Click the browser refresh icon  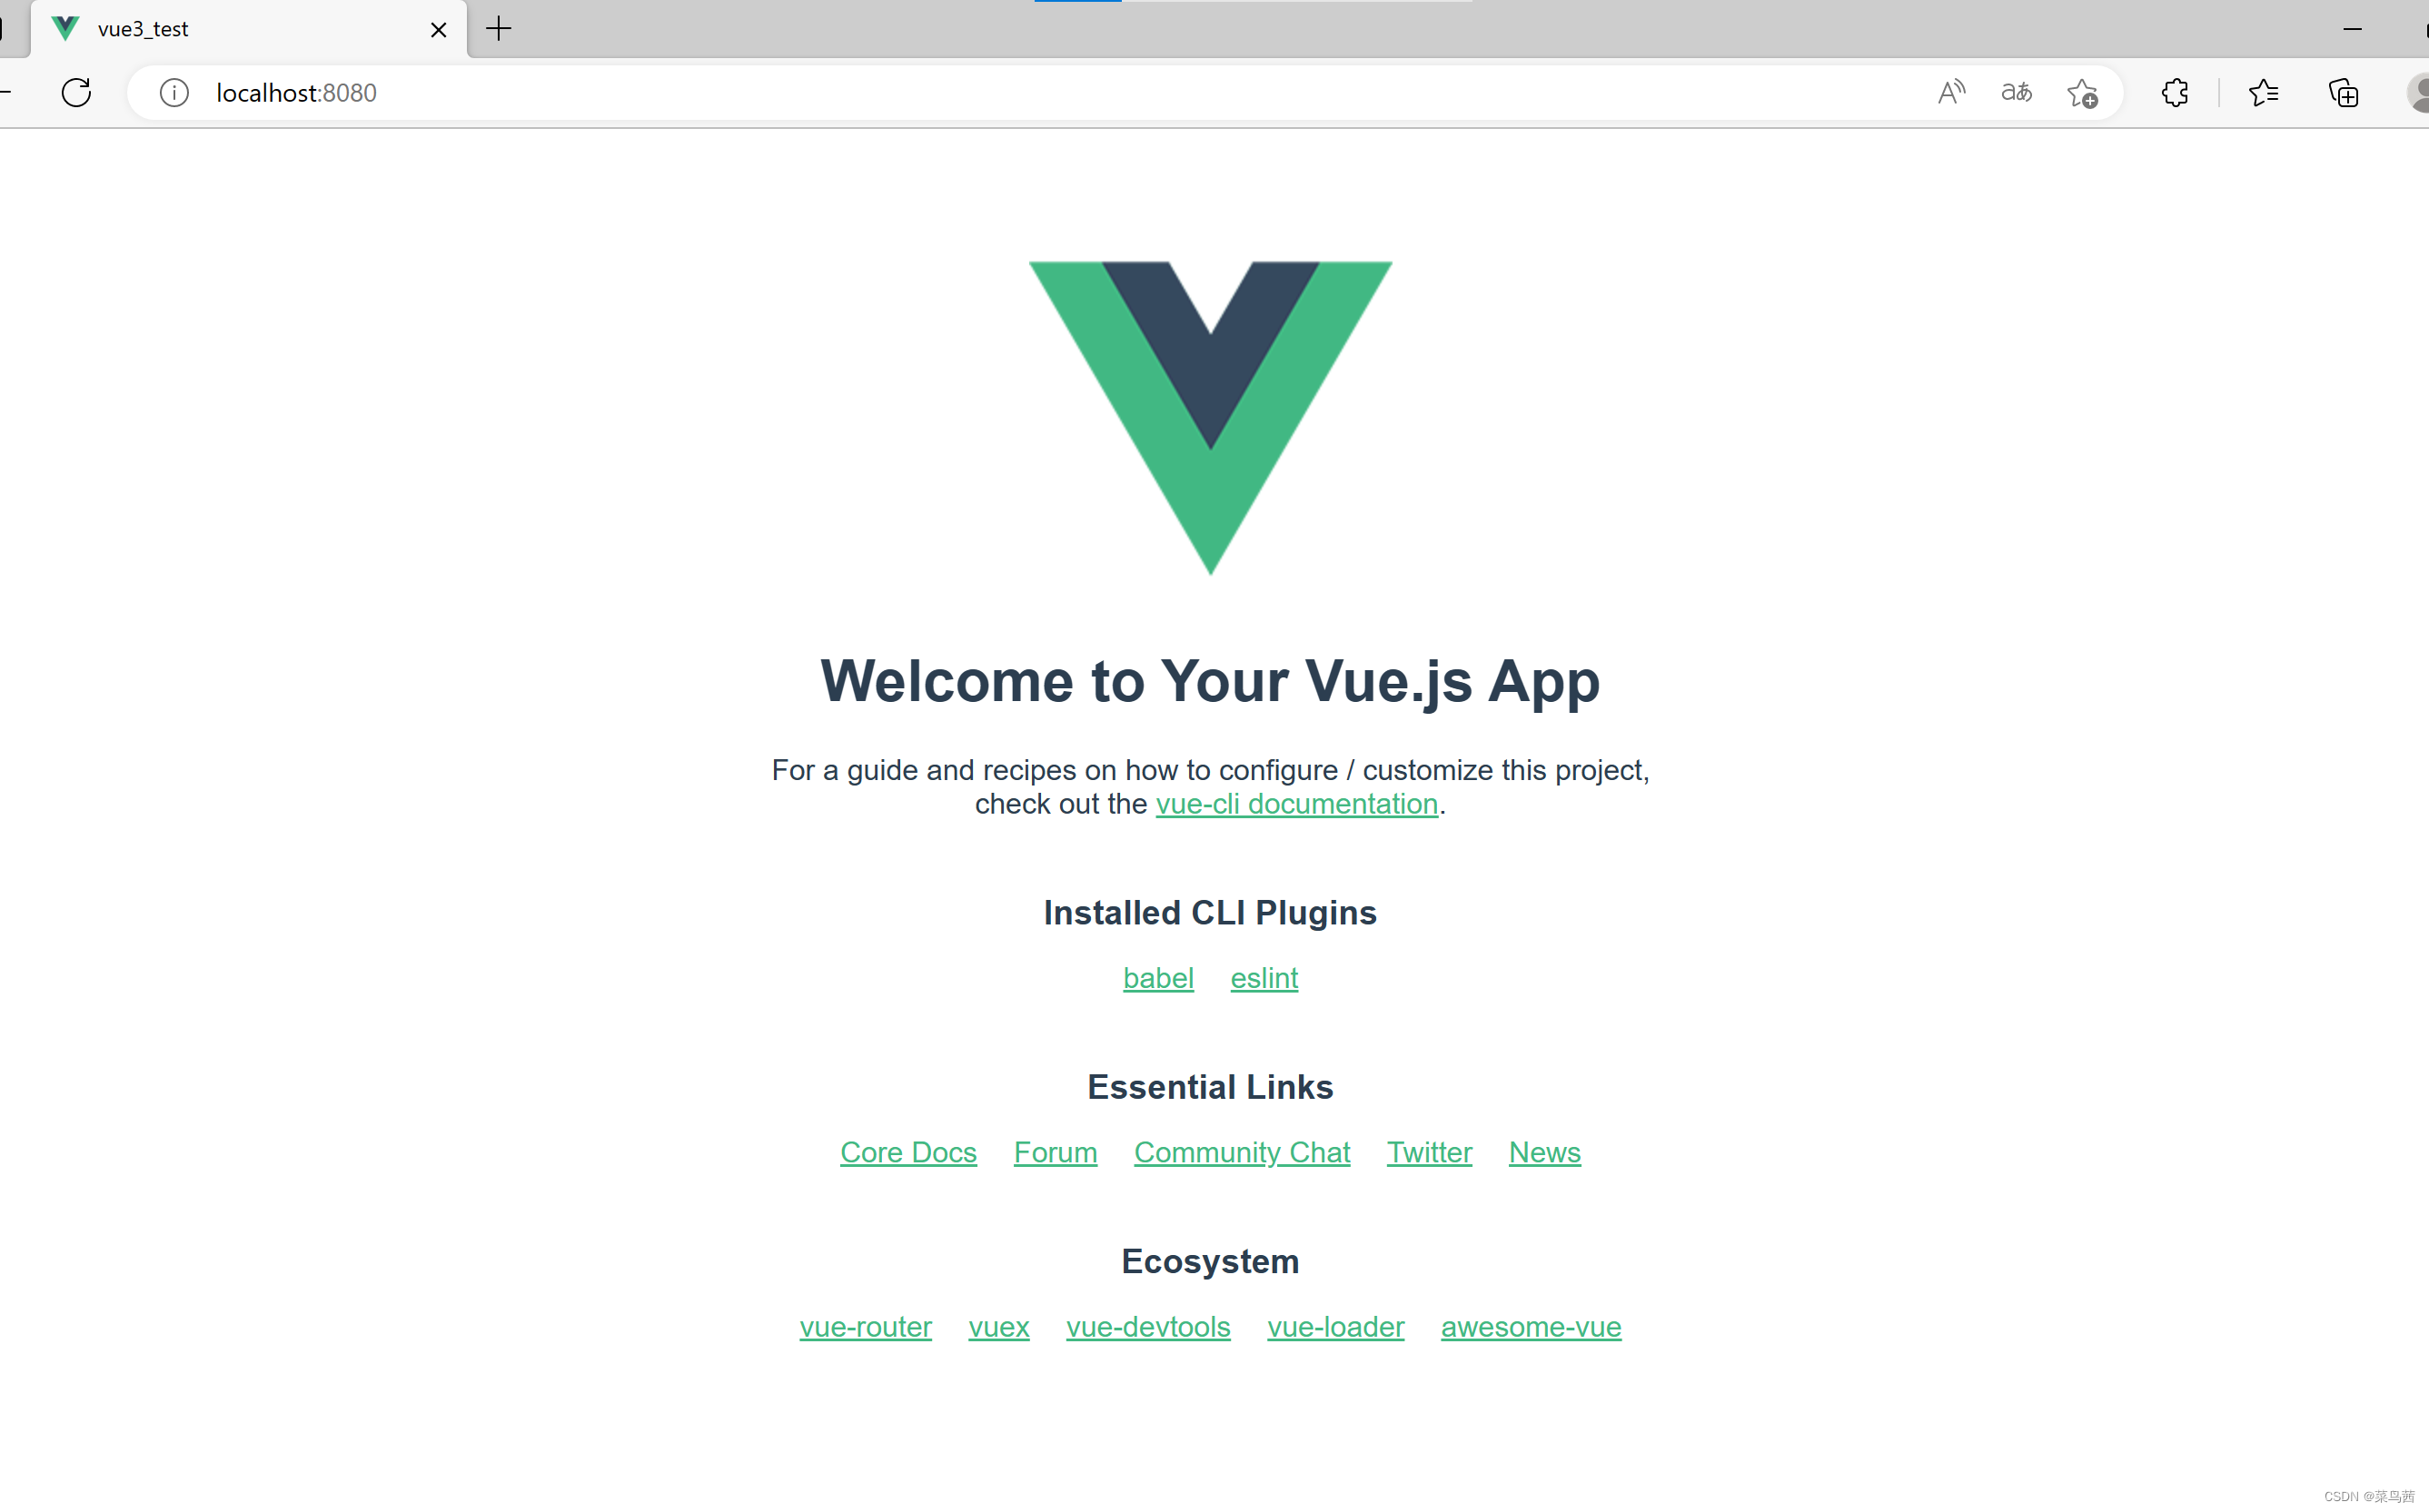tap(74, 93)
